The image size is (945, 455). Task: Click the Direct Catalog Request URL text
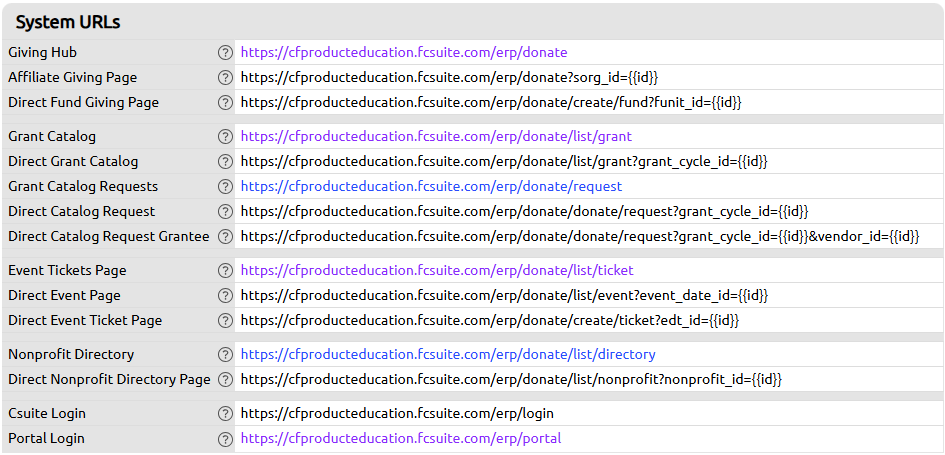[x=524, y=212]
